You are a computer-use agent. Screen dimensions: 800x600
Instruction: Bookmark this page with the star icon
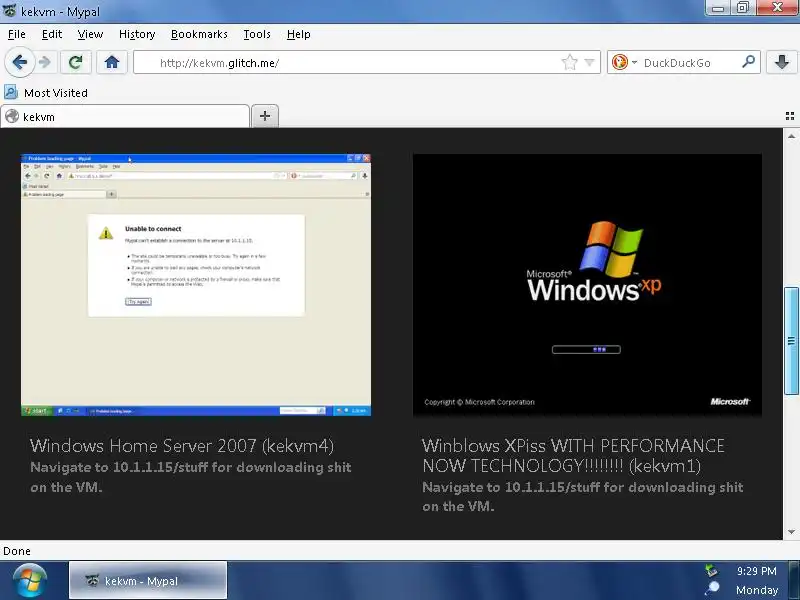(569, 63)
